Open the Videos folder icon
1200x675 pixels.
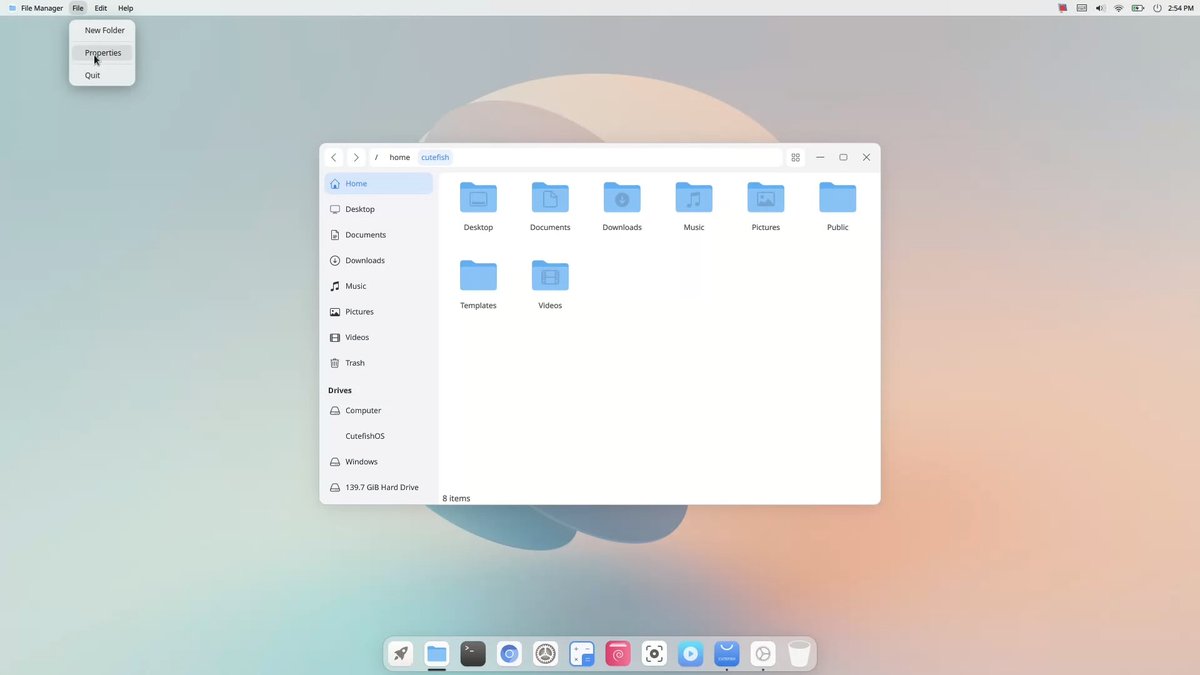[x=550, y=276]
